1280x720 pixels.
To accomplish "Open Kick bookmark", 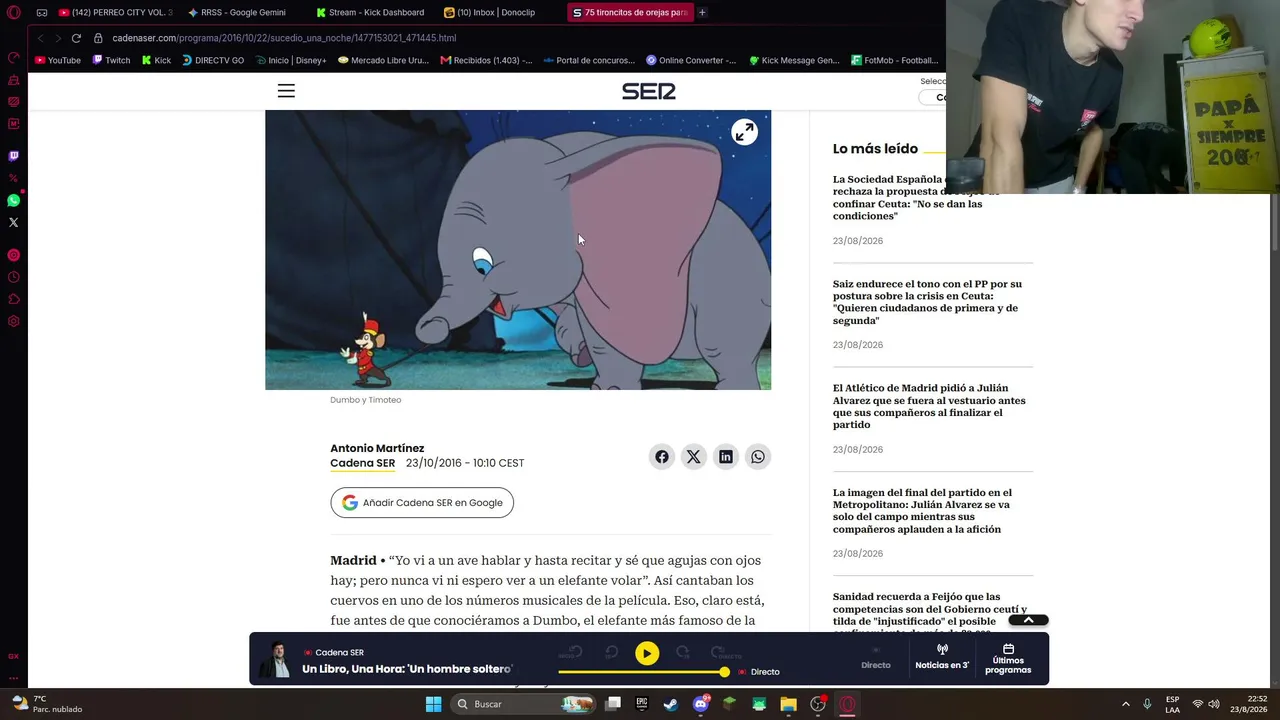I will [156, 60].
